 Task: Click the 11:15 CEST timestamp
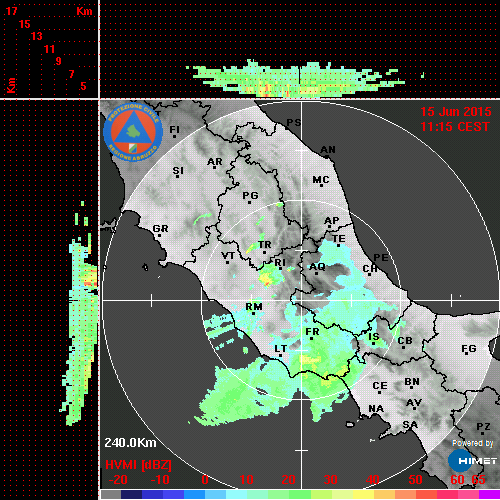coord(455,127)
